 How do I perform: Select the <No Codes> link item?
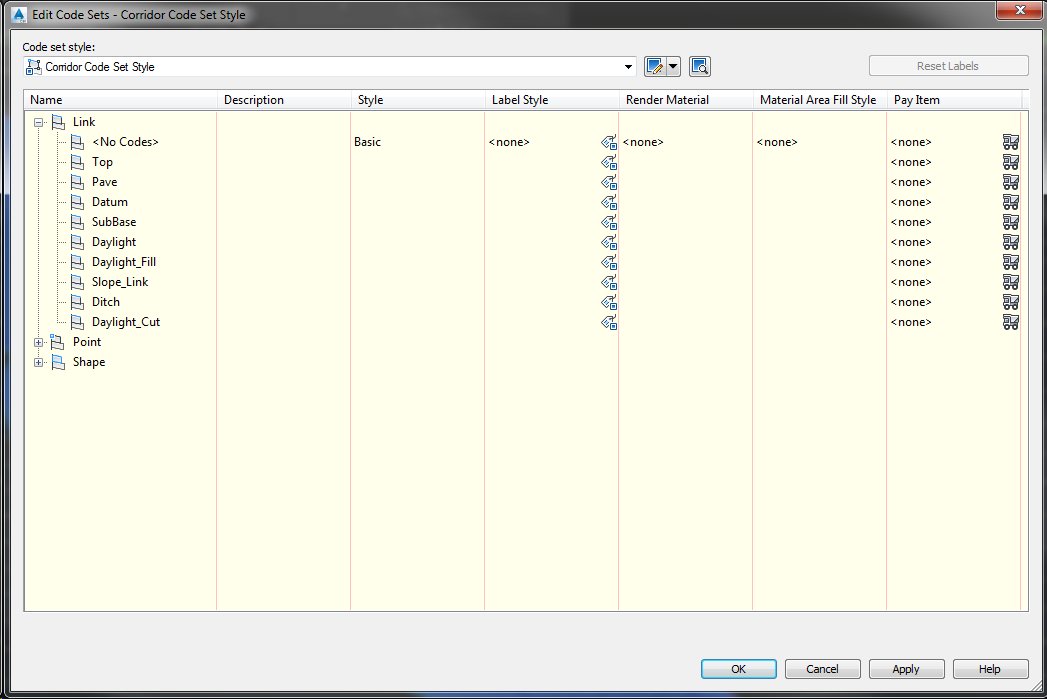(125, 142)
